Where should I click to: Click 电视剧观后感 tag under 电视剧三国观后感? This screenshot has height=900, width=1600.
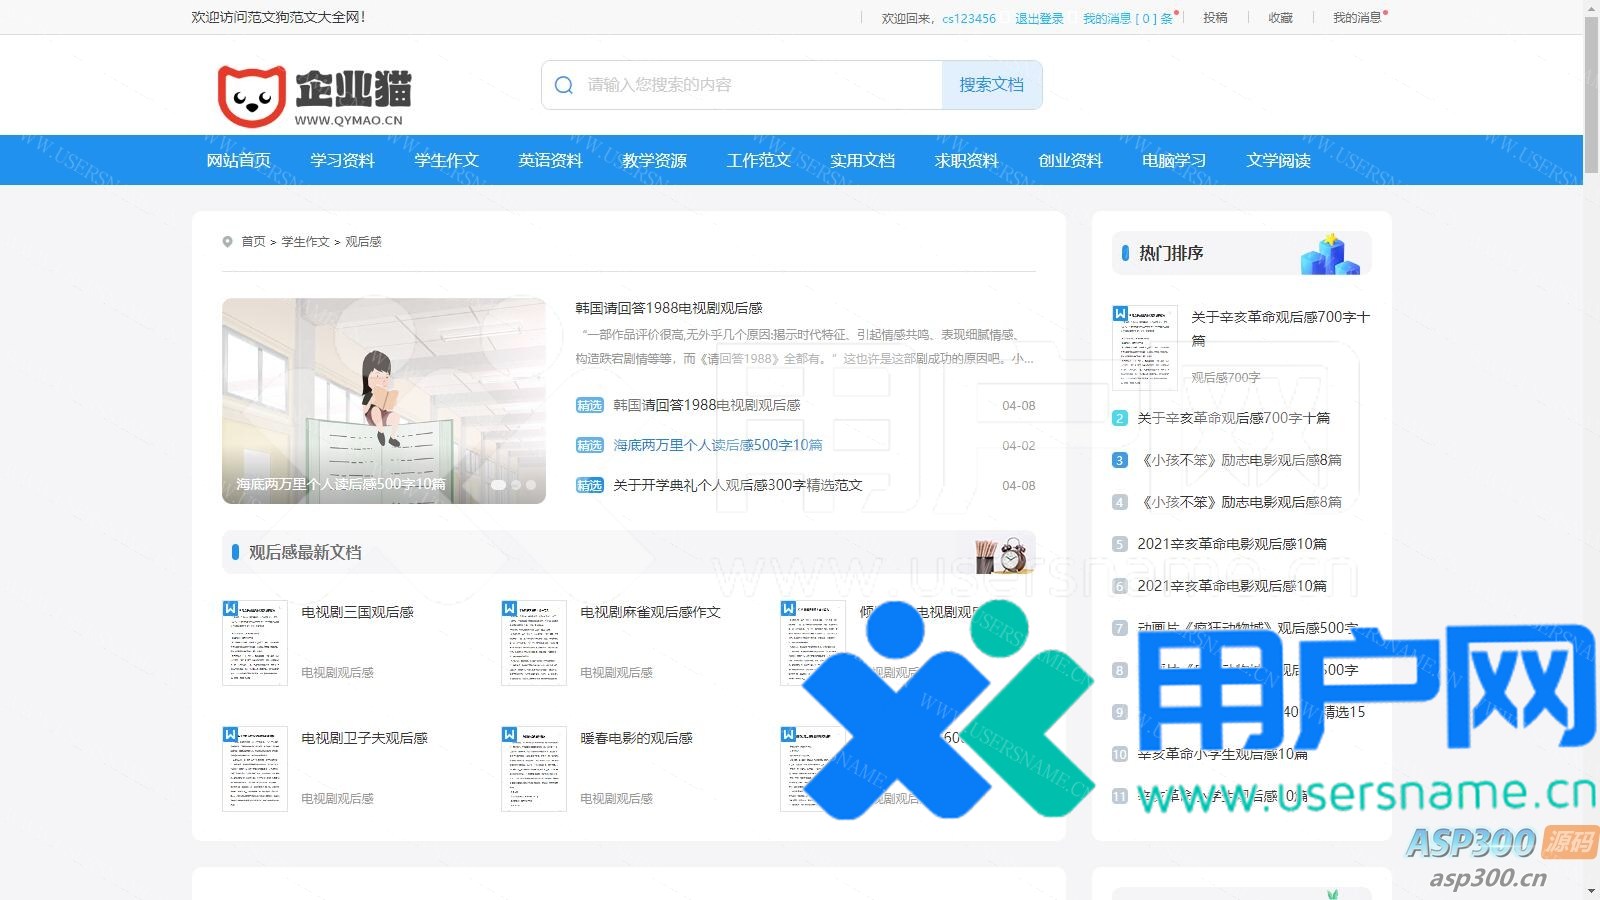click(x=337, y=673)
